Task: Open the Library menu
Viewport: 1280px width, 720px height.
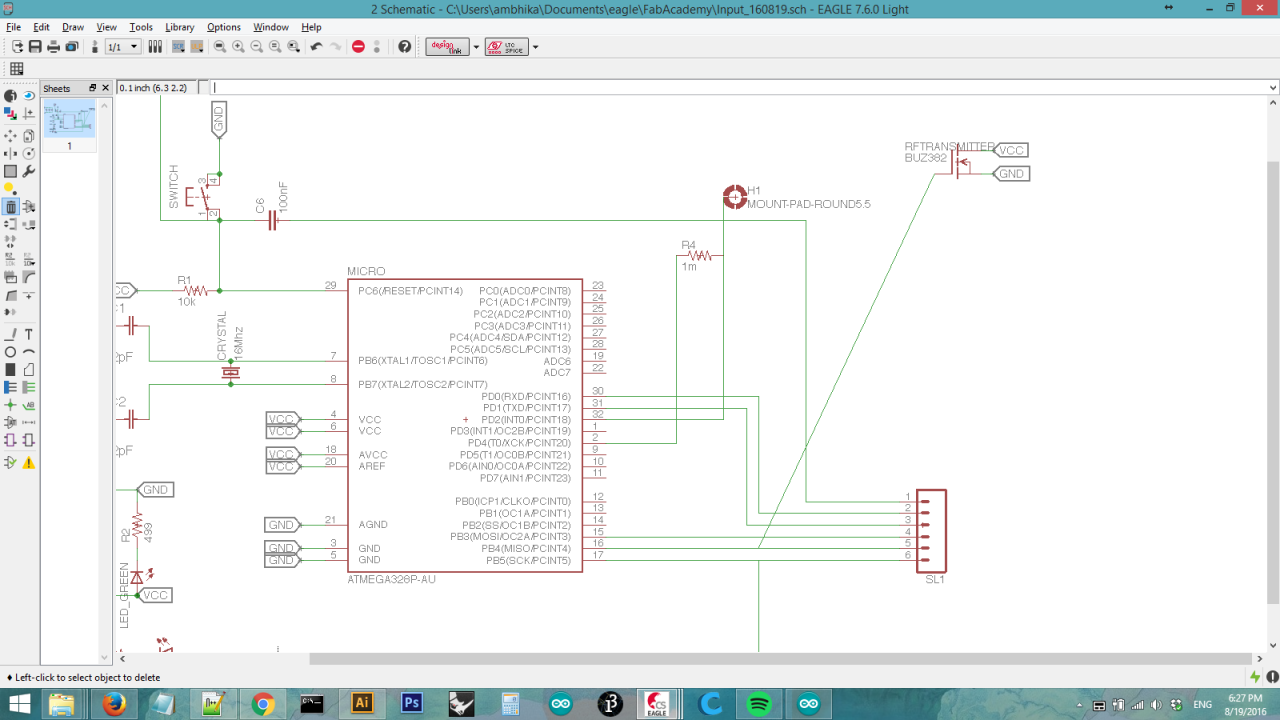Action: (180, 27)
